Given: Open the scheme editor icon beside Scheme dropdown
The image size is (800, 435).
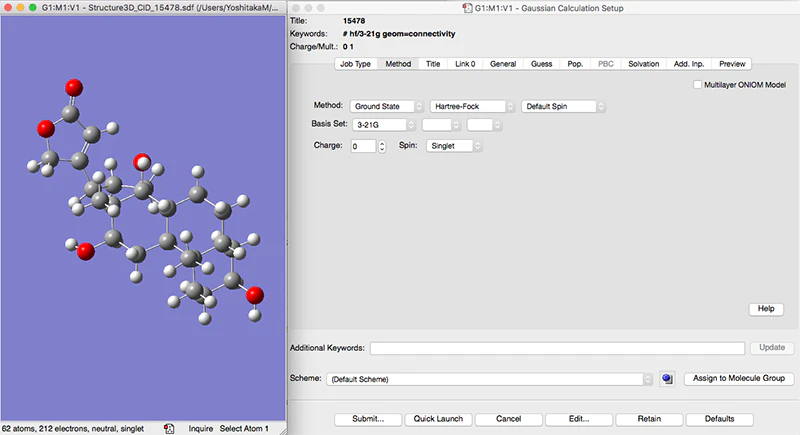Looking at the screenshot, I should pos(667,379).
